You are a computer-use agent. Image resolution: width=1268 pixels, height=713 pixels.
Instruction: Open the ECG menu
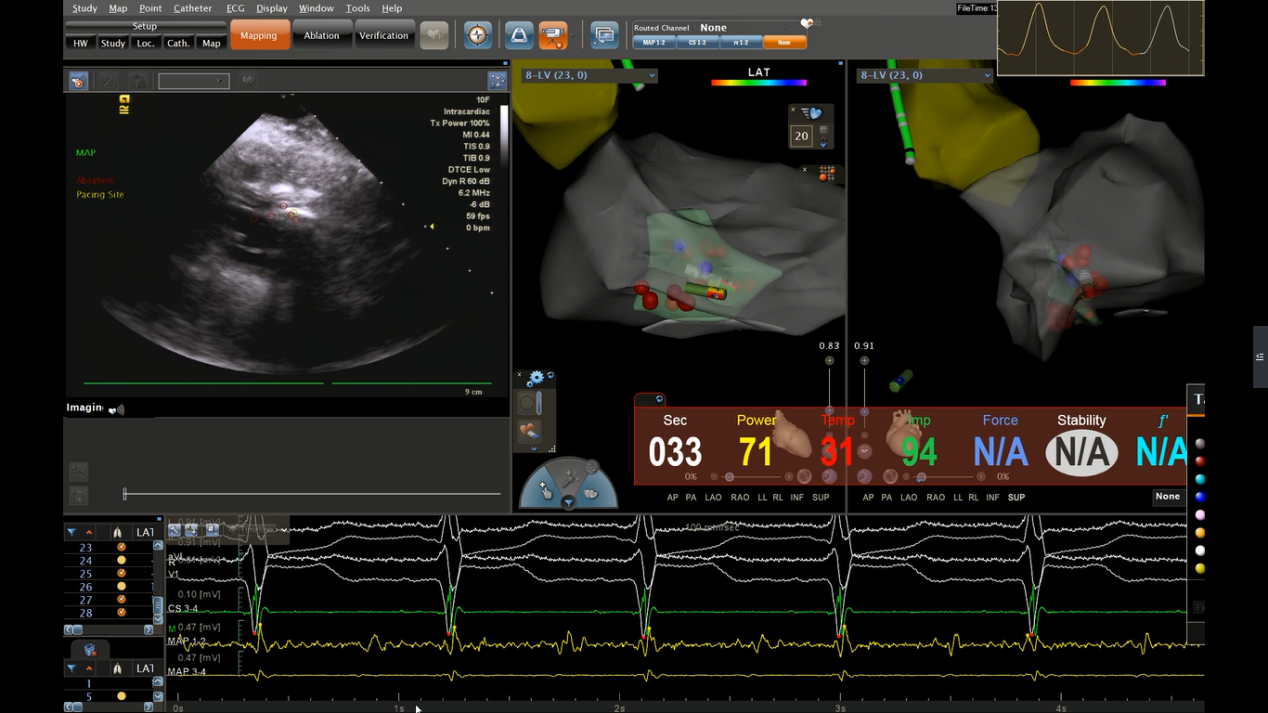click(235, 8)
